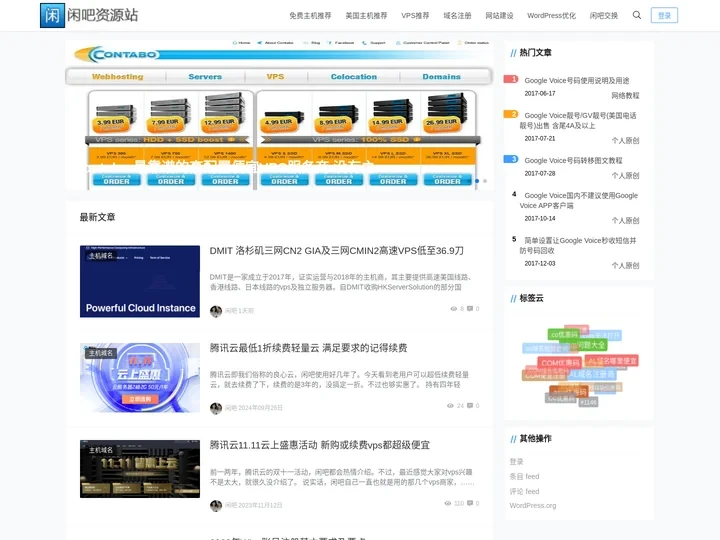Click views eye icon showing 24

(x=450, y=405)
